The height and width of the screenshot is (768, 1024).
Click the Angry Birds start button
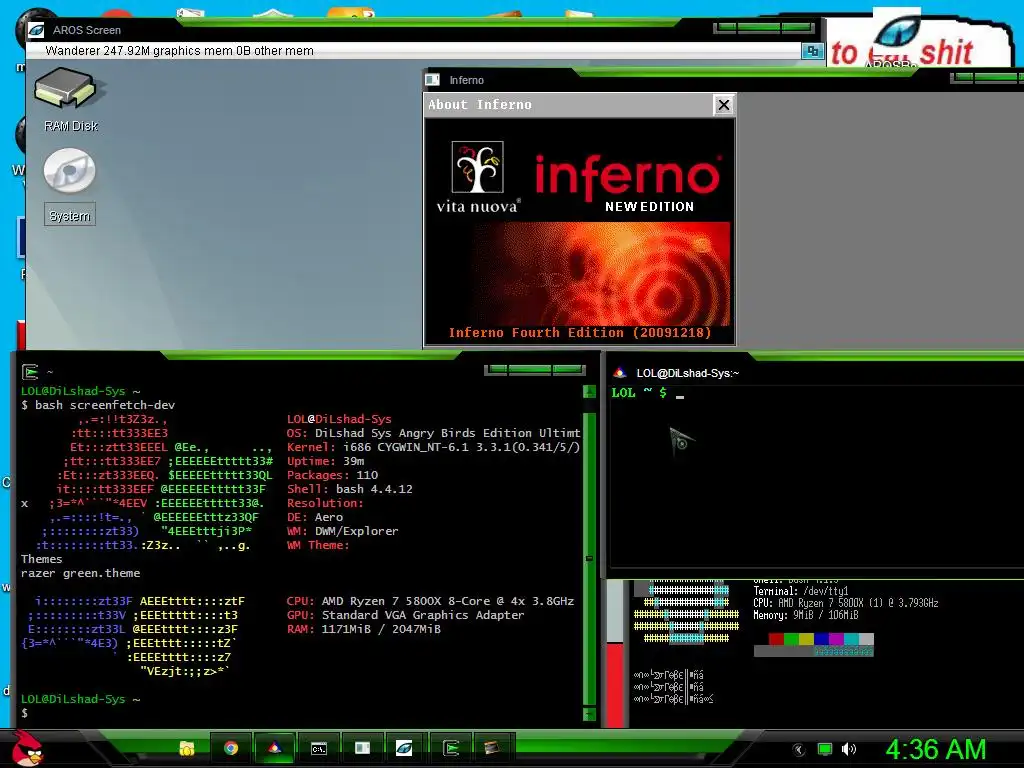27,748
